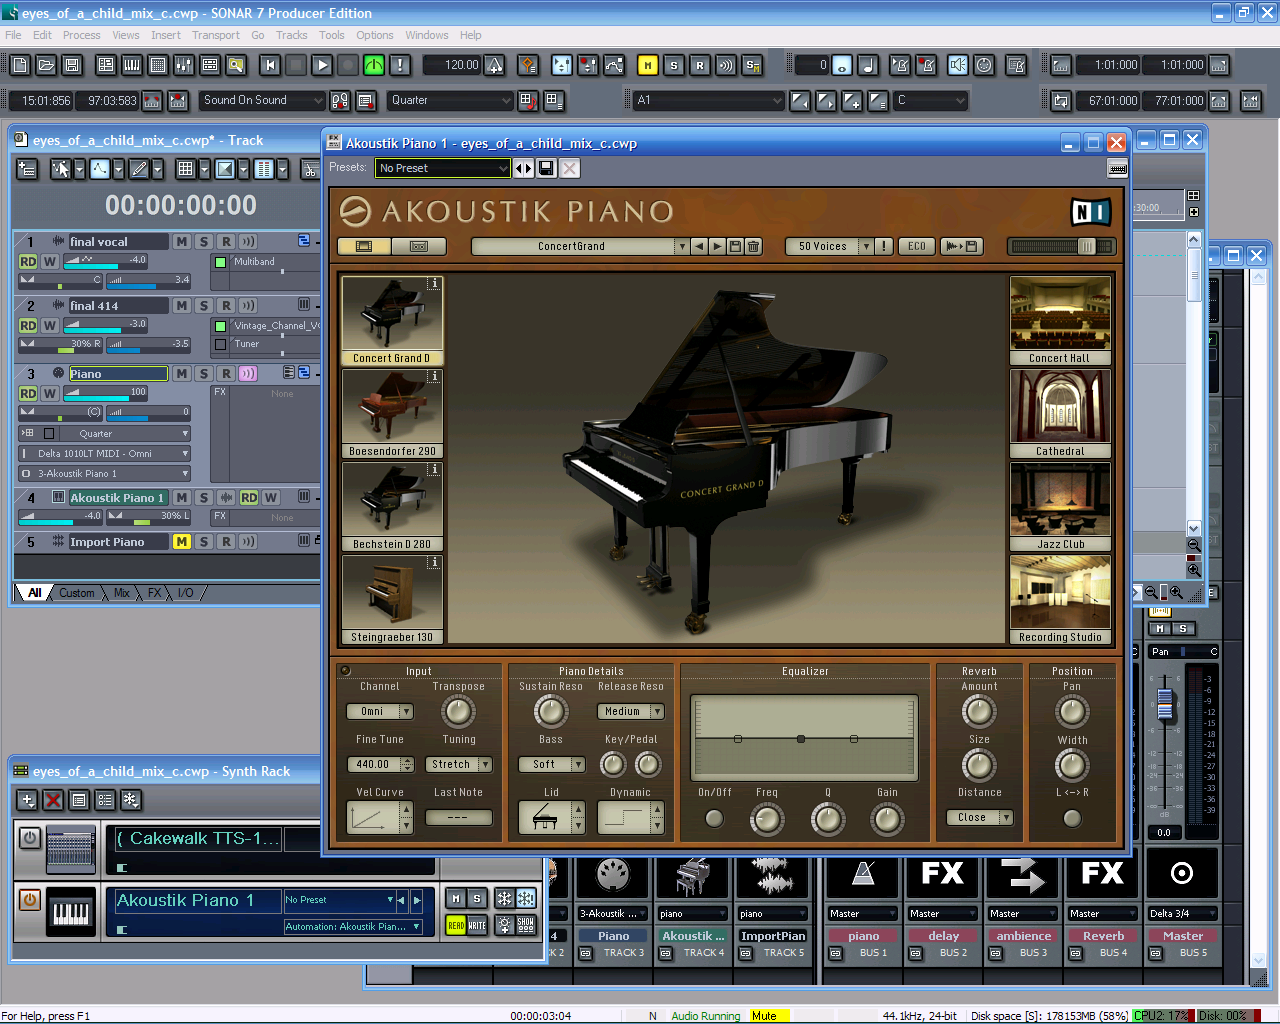Open the Omni channel dropdown

tap(380, 711)
